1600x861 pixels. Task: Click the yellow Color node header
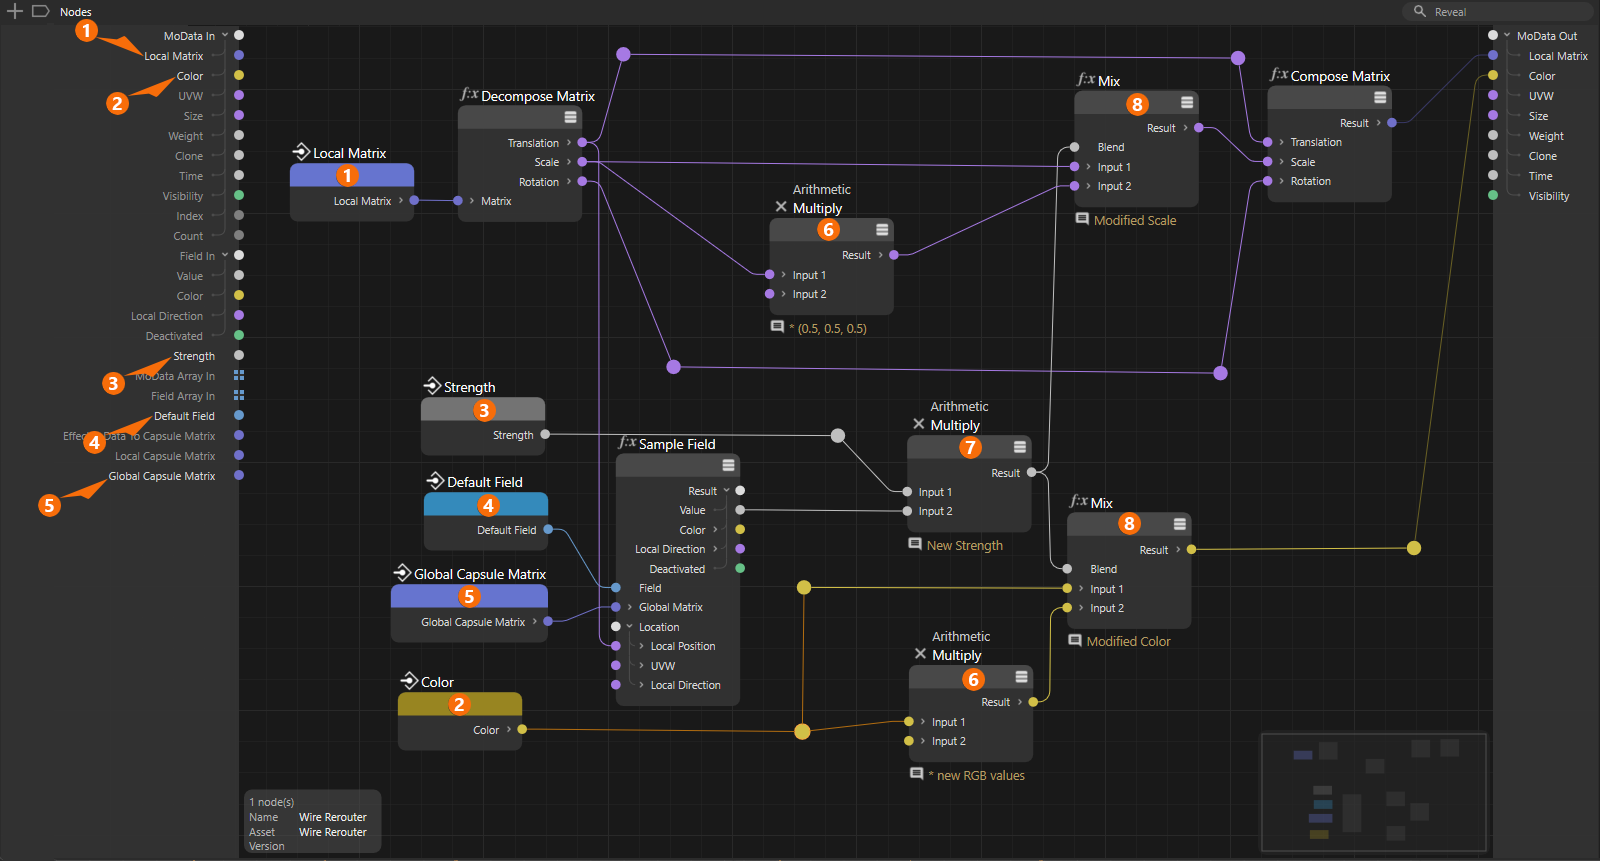tap(460, 704)
